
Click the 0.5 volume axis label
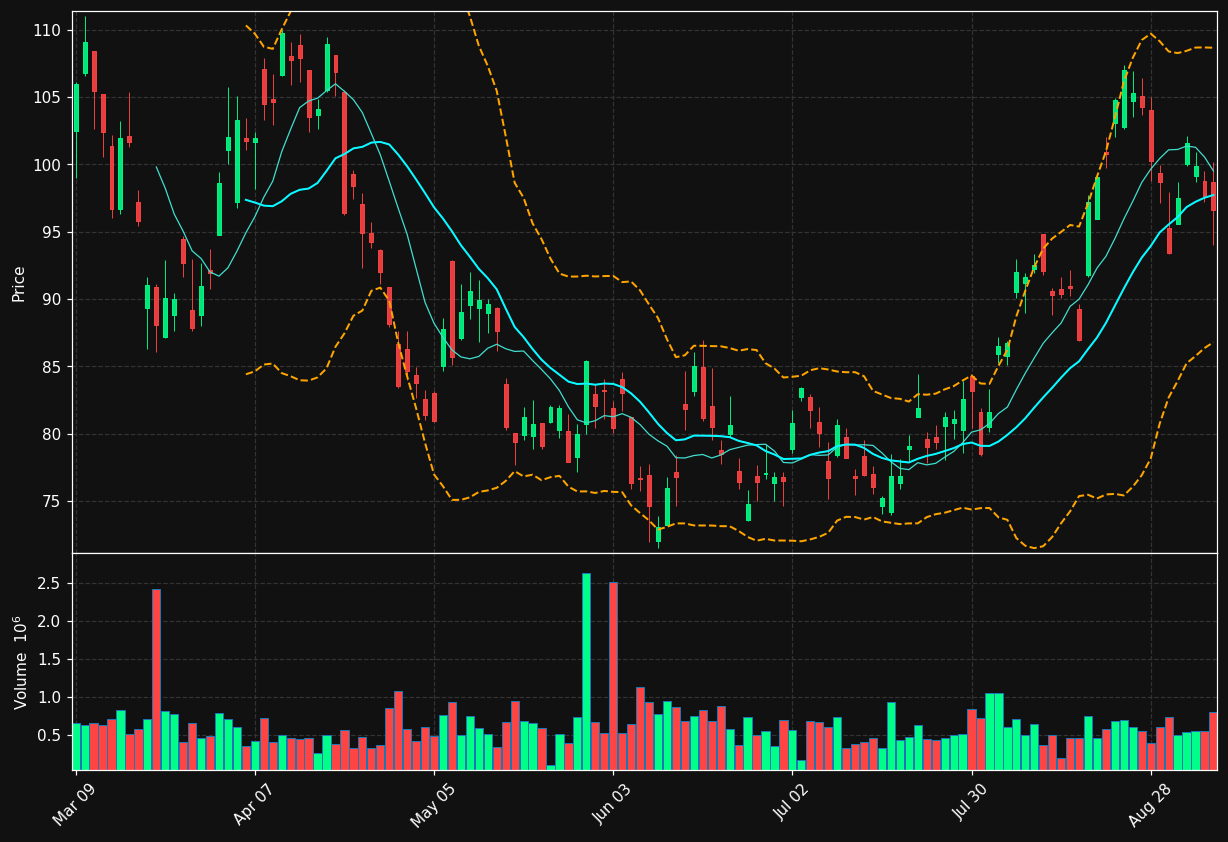[49, 735]
